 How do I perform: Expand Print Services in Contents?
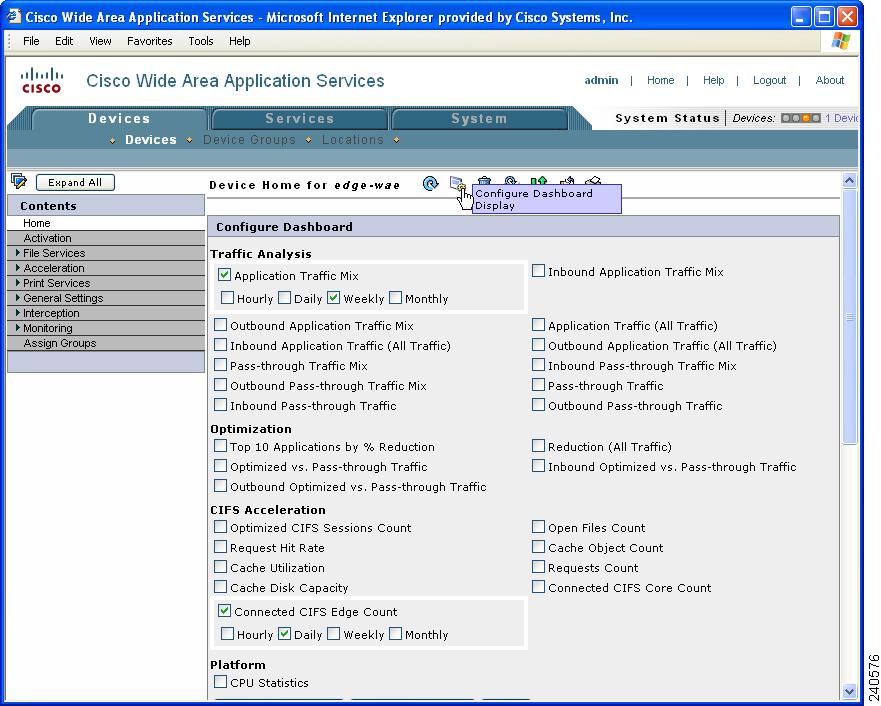point(18,283)
